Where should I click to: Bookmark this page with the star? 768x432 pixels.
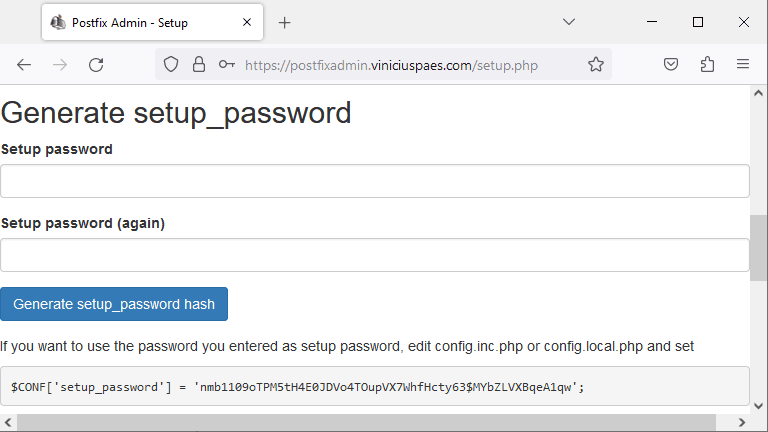pos(596,64)
